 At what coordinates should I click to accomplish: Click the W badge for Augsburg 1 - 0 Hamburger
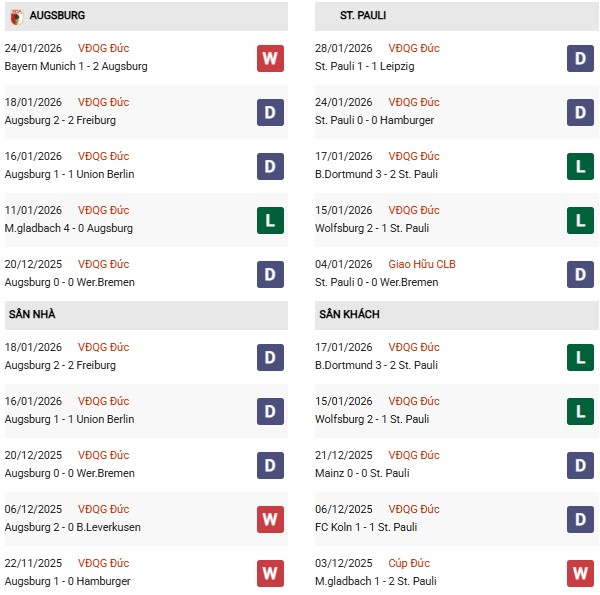tap(270, 573)
